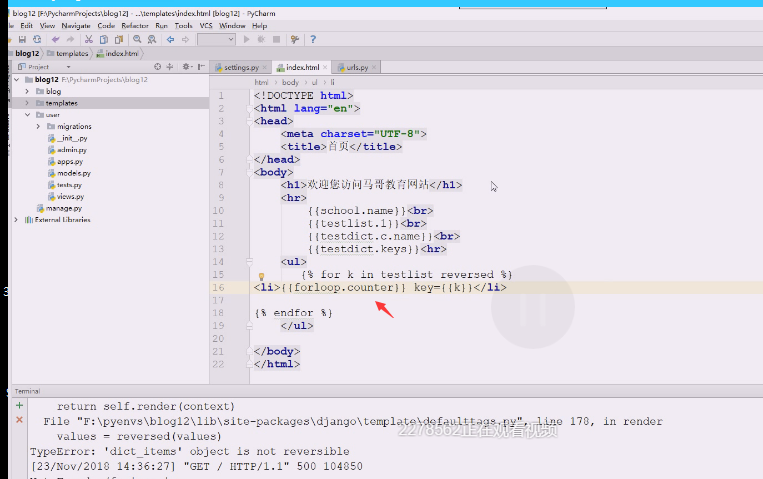Image resolution: width=763 pixels, height=479 pixels.
Task: Collapse the ul tag fold marker
Action: click(250, 262)
